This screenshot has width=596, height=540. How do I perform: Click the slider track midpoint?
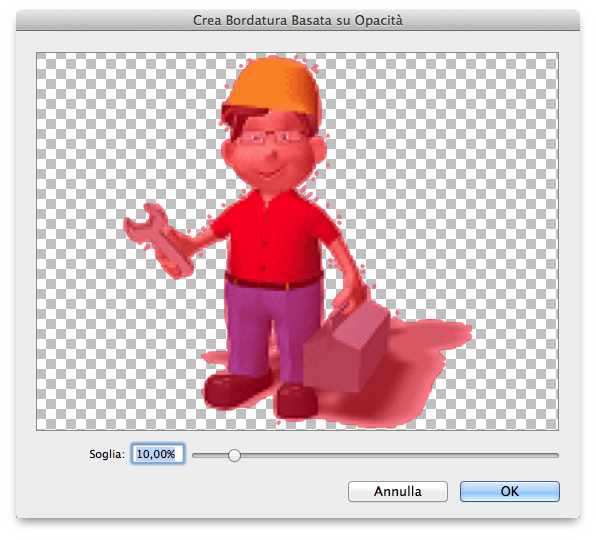pyautogui.click(x=376, y=455)
